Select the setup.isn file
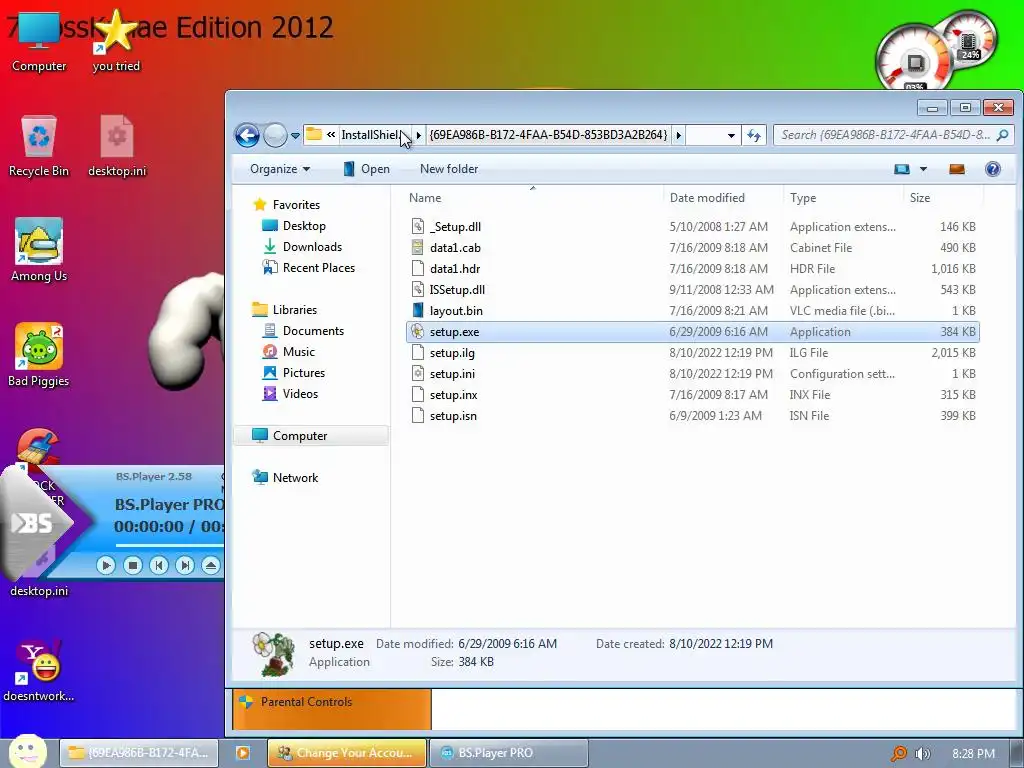 point(453,416)
